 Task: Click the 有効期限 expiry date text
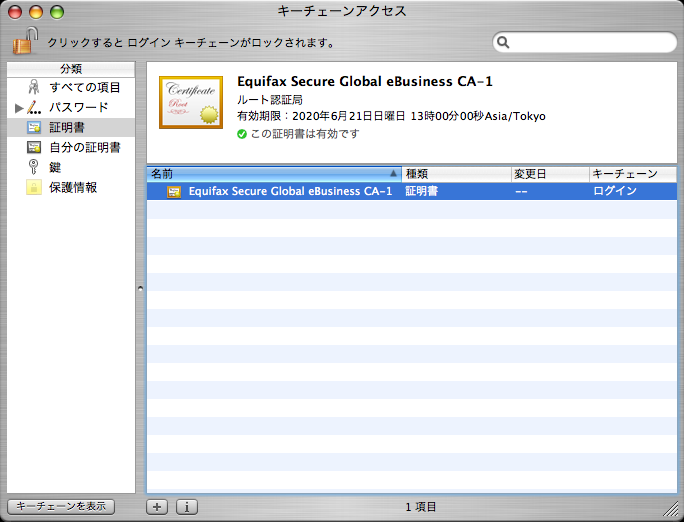(391, 116)
